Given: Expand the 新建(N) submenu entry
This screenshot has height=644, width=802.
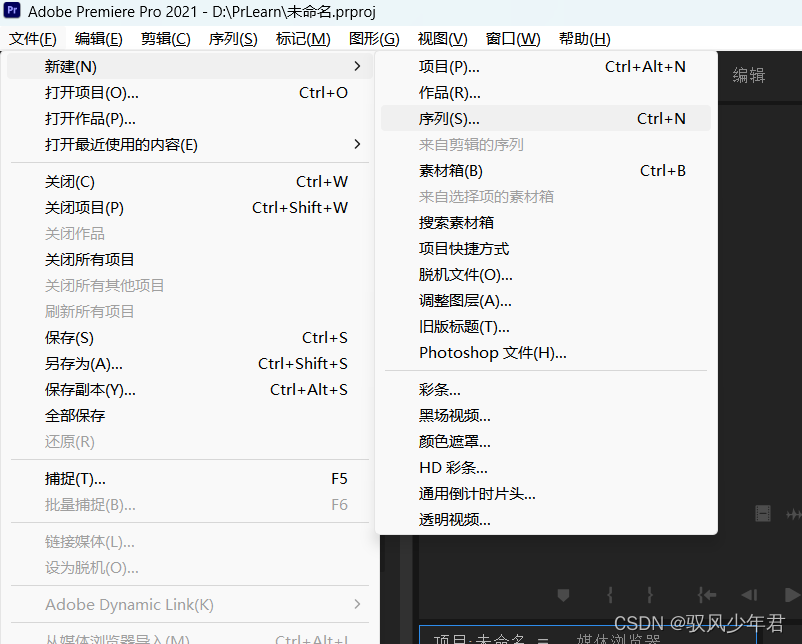Looking at the screenshot, I should (x=190, y=66).
